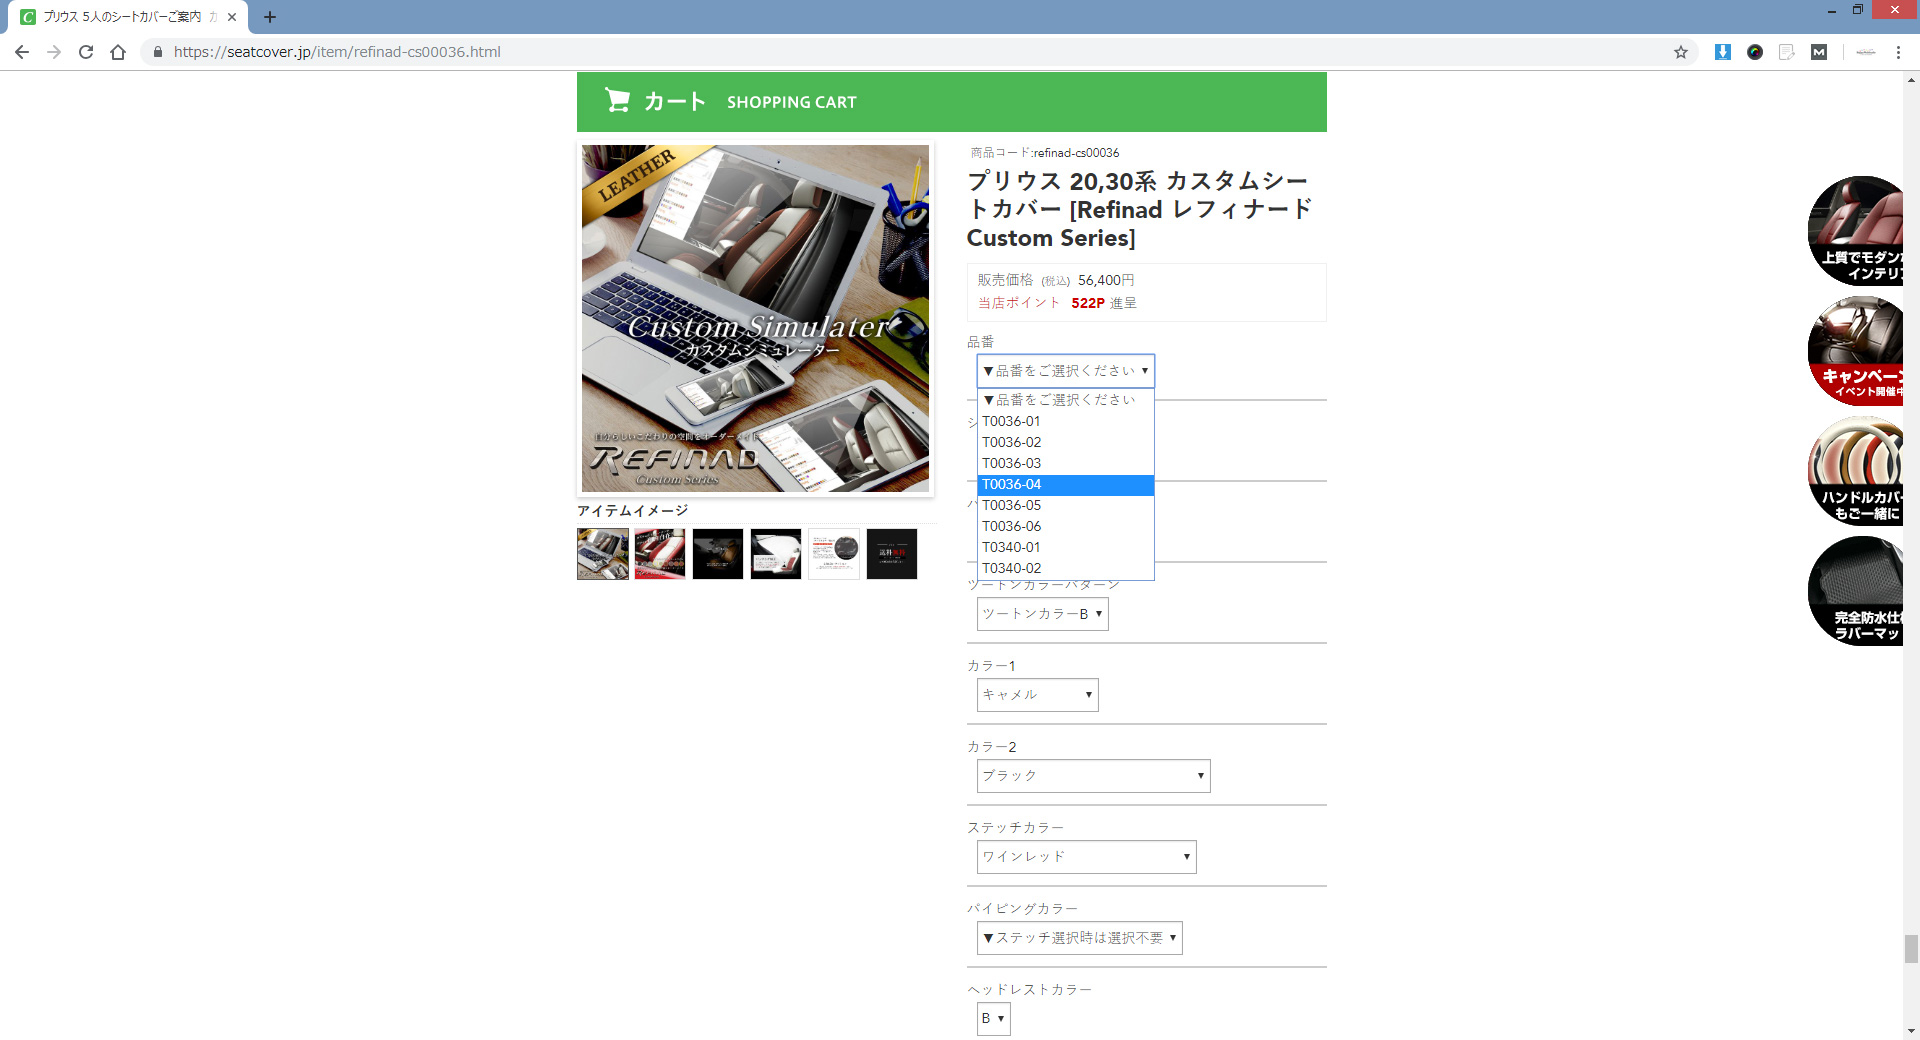The height and width of the screenshot is (1040, 1920).
Task: Open the ステッチカラー ワインレッド dropdown
Action: coord(1087,857)
